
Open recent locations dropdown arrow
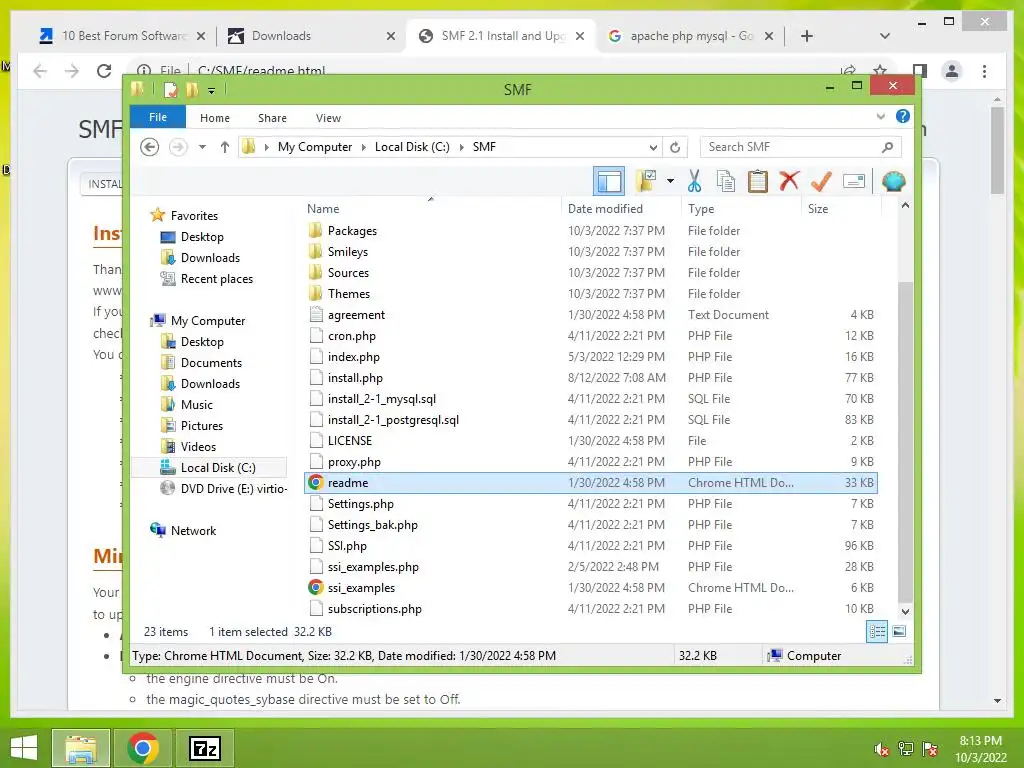[x=202, y=147]
